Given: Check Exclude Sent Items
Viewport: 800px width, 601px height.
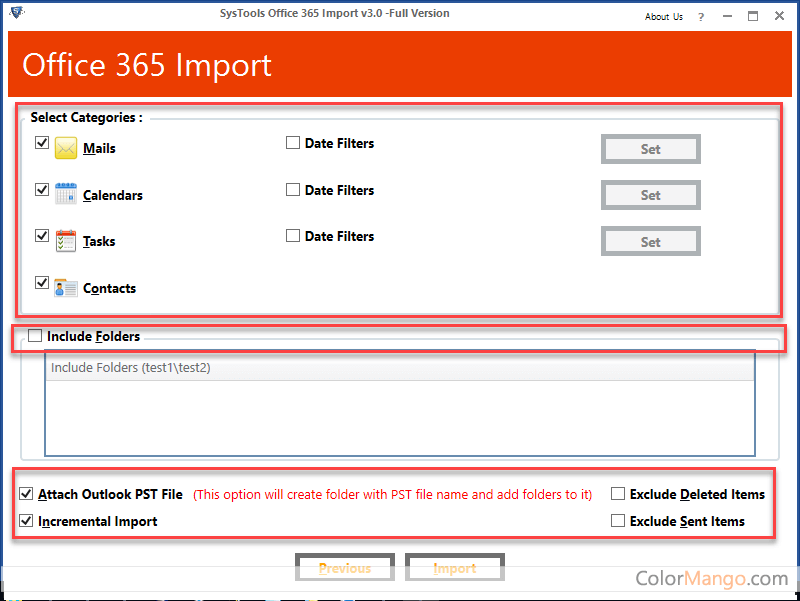Looking at the screenshot, I should pyautogui.click(x=618, y=521).
